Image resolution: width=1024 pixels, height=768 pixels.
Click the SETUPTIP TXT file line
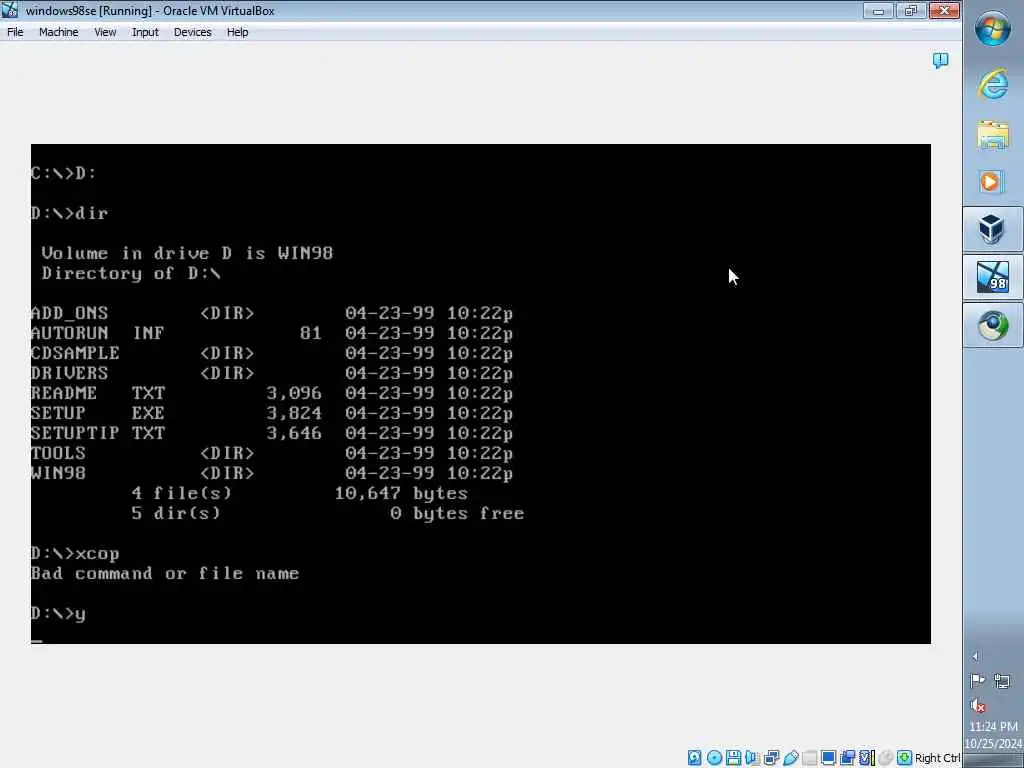pos(272,433)
